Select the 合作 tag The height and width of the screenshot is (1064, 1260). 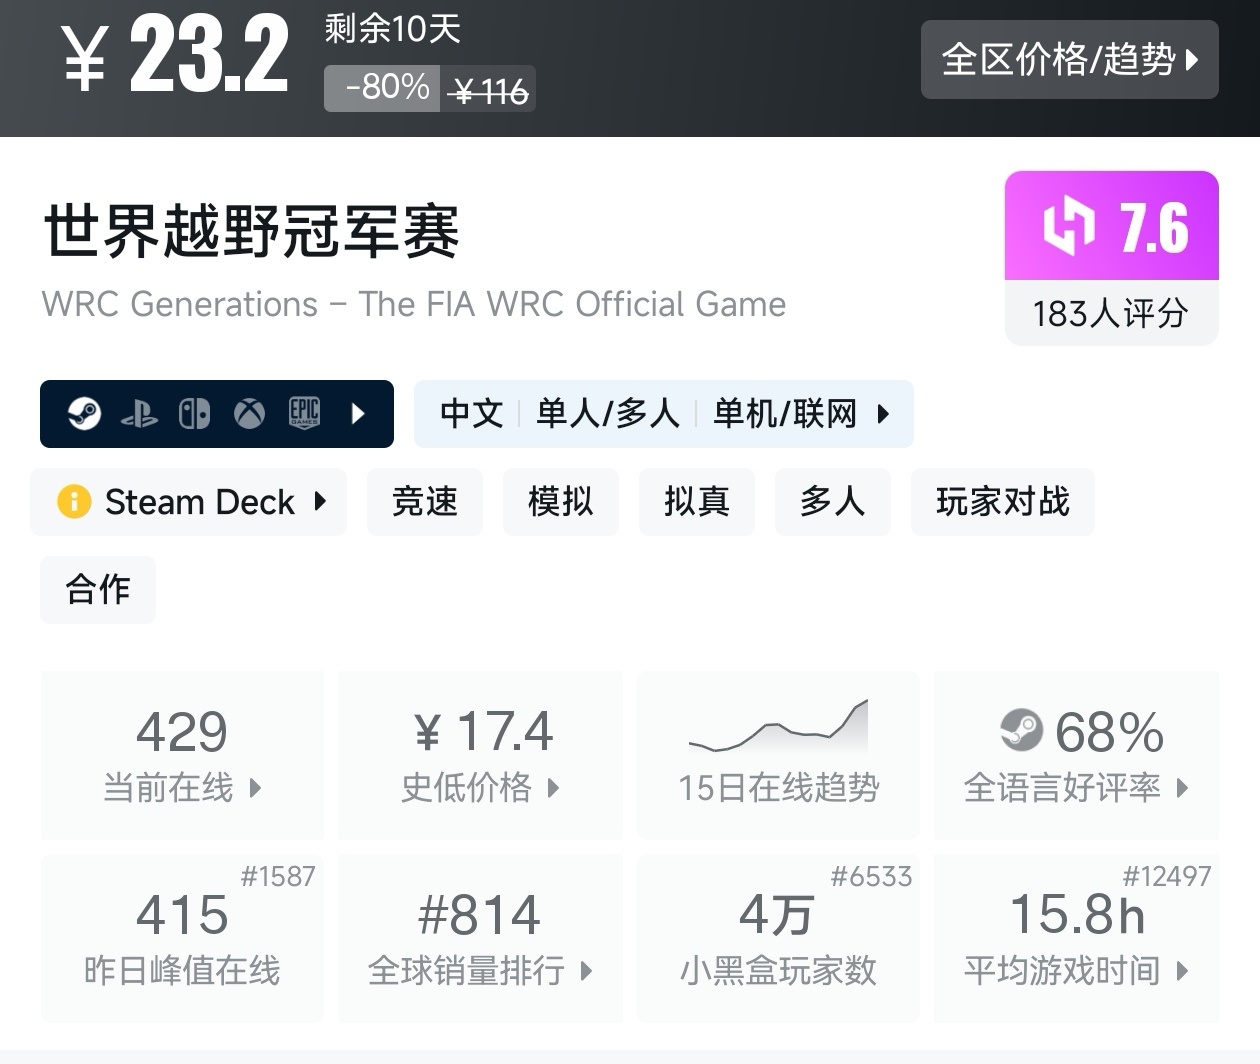[x=98, y=589]
